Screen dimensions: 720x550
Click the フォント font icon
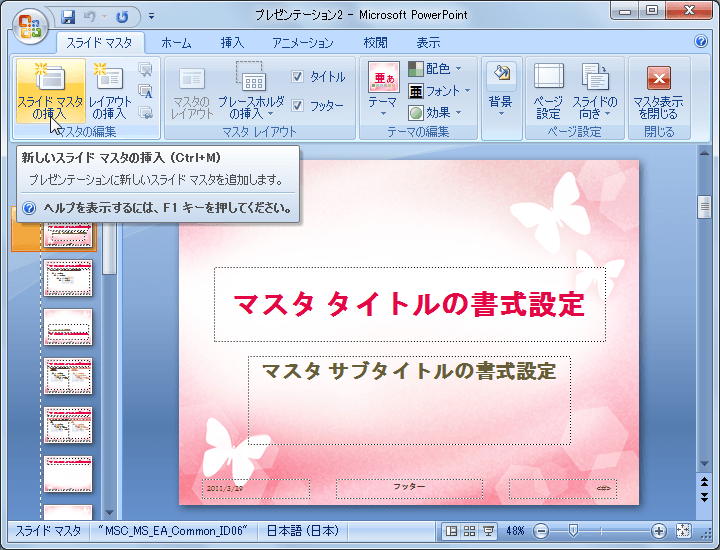pyautogui.click(x=416, y=91)
